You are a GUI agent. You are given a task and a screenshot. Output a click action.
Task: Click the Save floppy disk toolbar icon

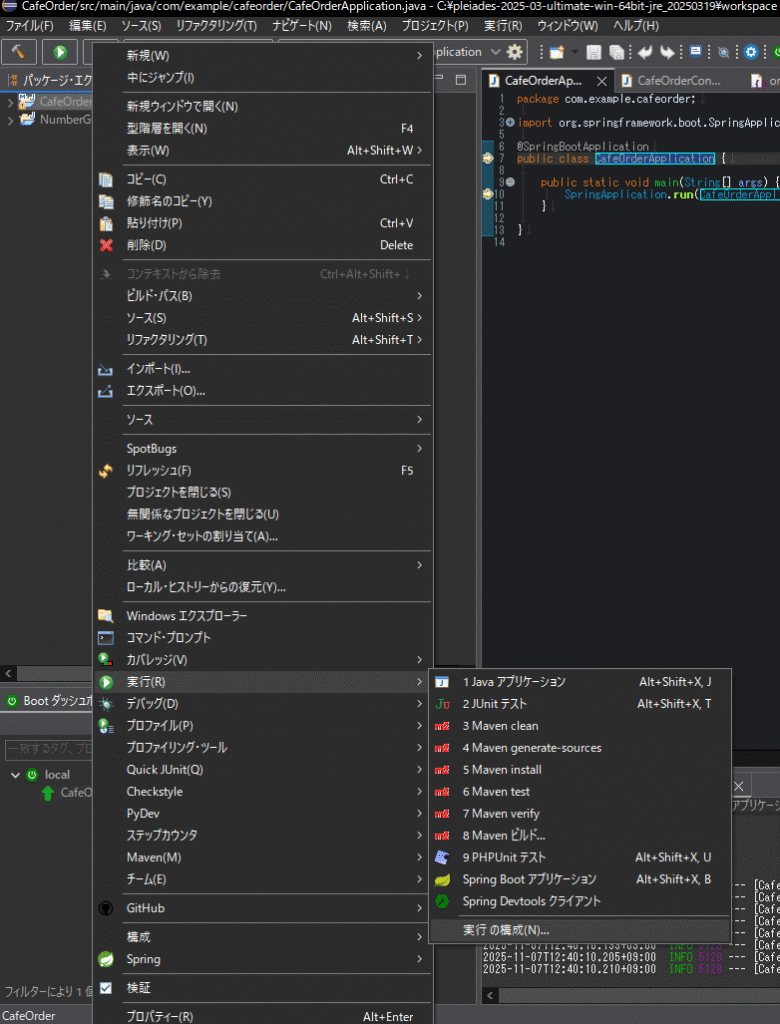point(594,52)
